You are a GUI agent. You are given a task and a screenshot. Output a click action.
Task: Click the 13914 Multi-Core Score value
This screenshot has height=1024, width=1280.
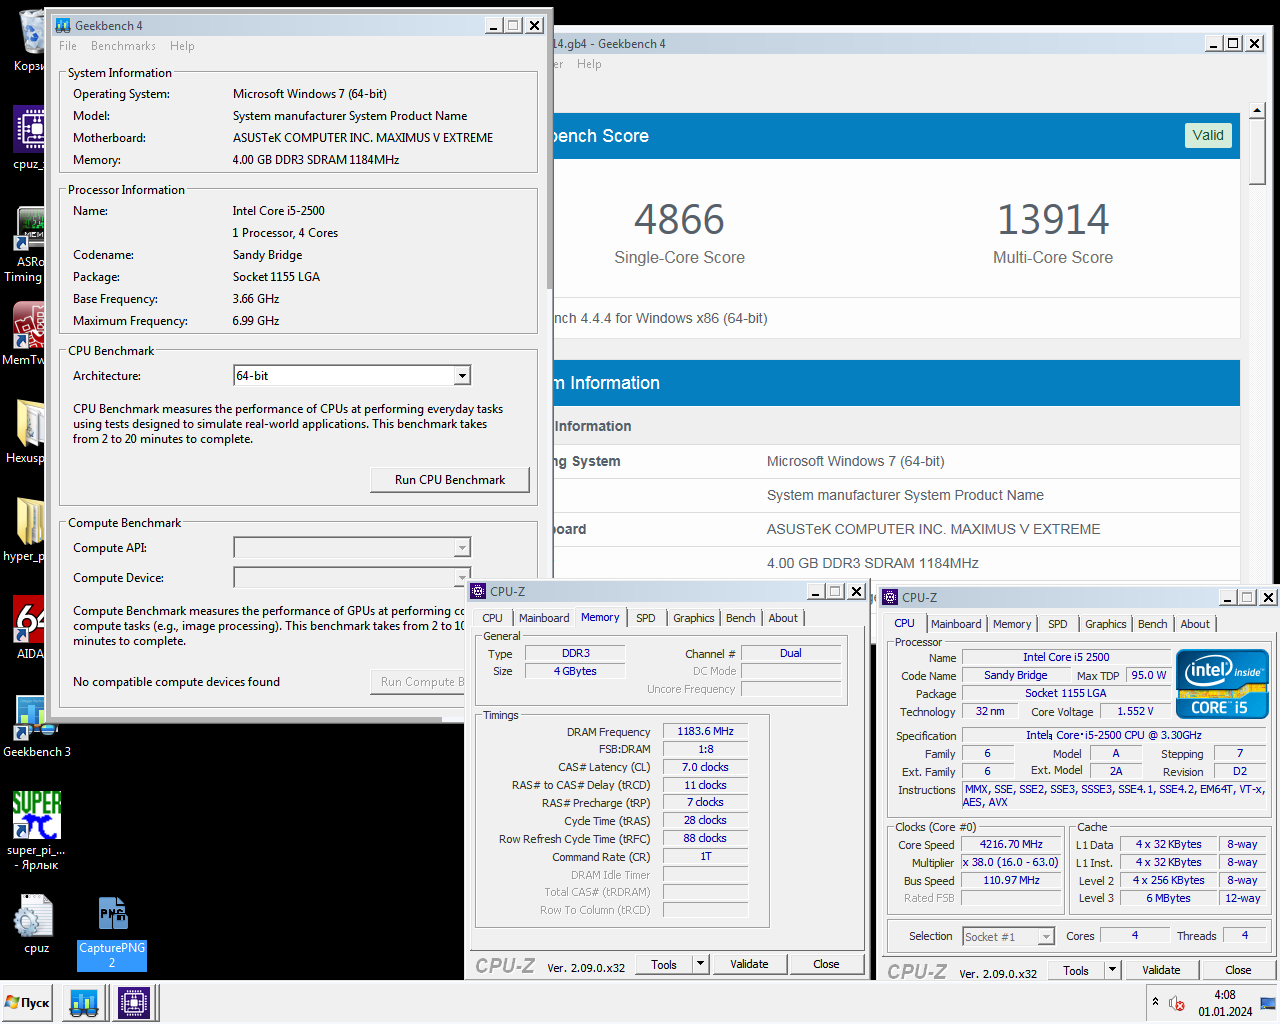click(1053, 220)
